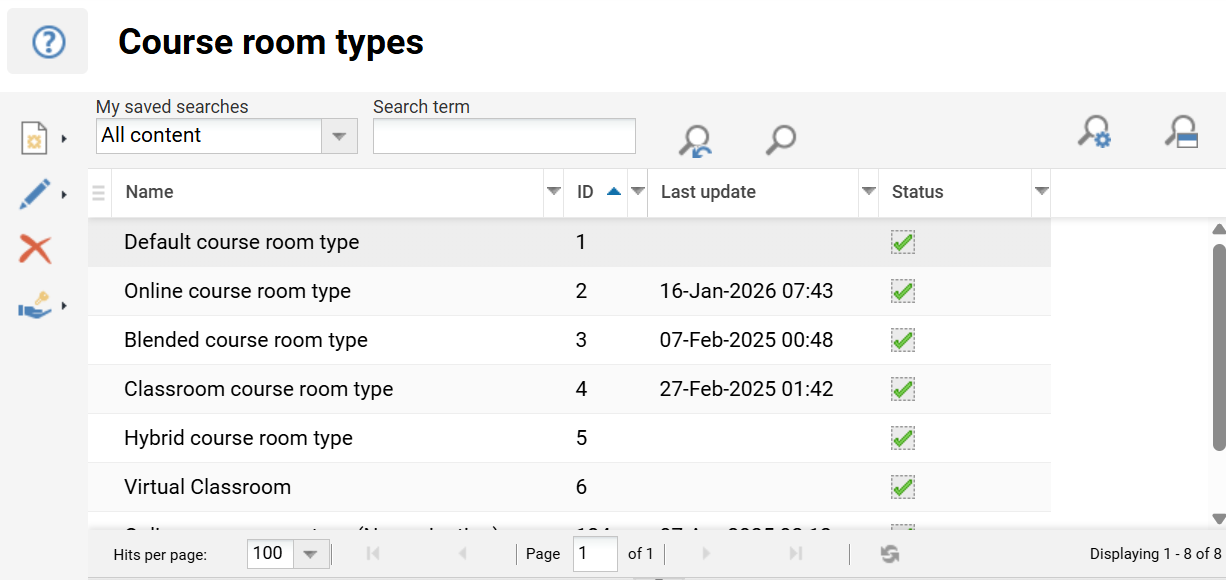The image size is (1226, 580).
Task: Click the Search term input field
Action: [504, 136]
